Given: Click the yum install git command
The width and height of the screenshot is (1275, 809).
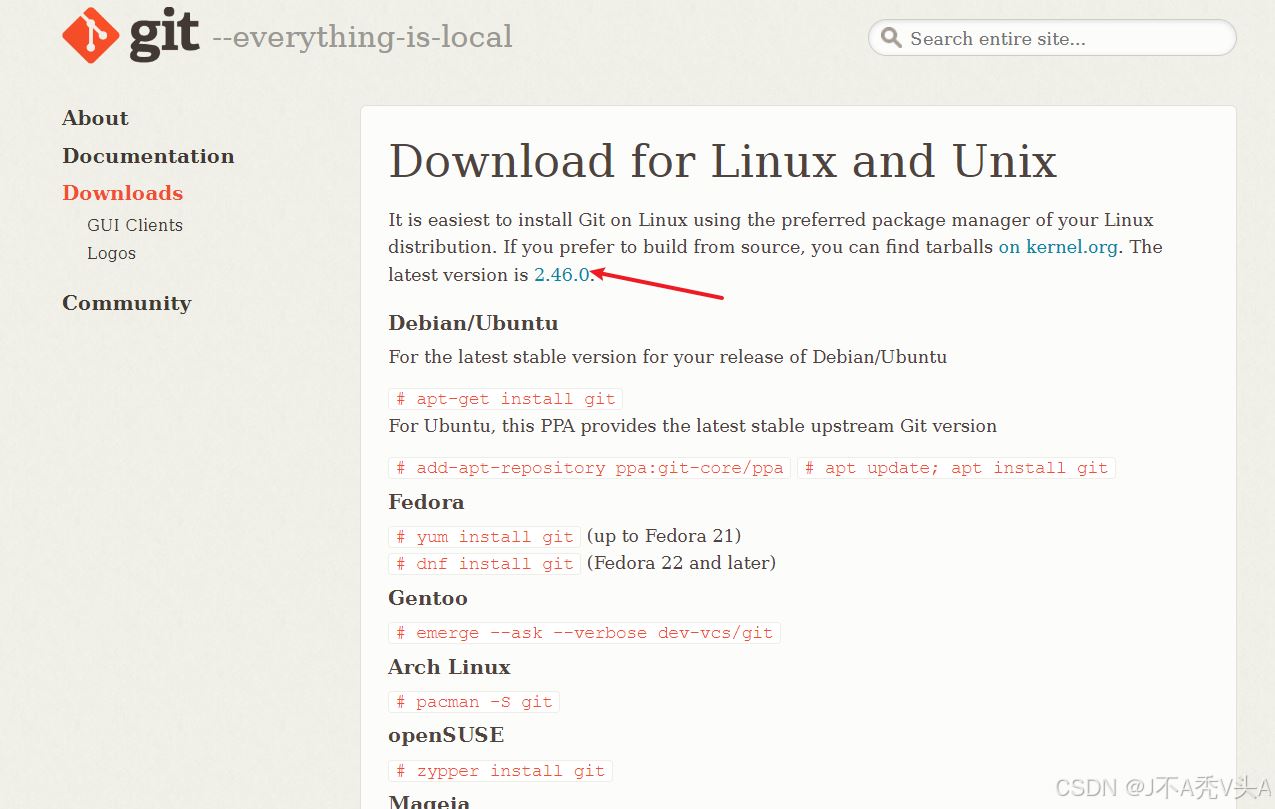Looking at the screenshot, I should (485, 537).
